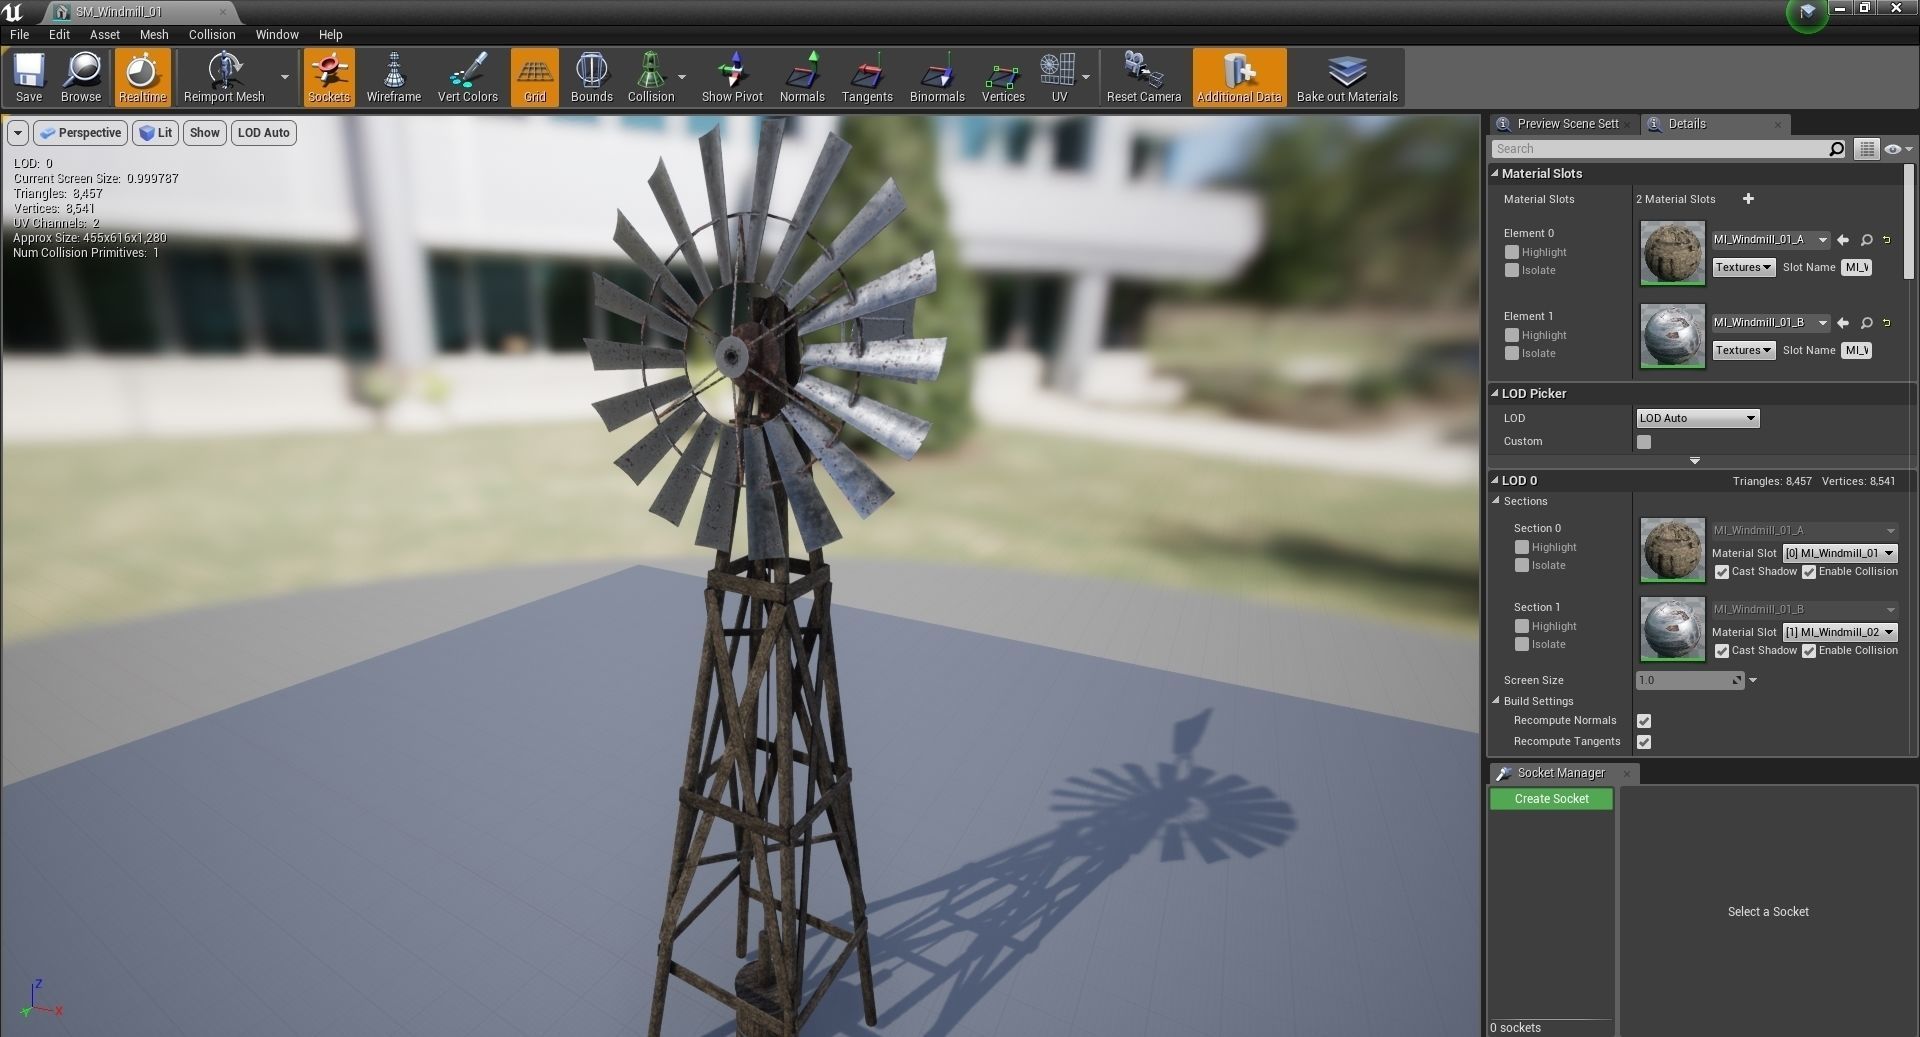Click the search magnifier in Details panel

(1836, 149)
